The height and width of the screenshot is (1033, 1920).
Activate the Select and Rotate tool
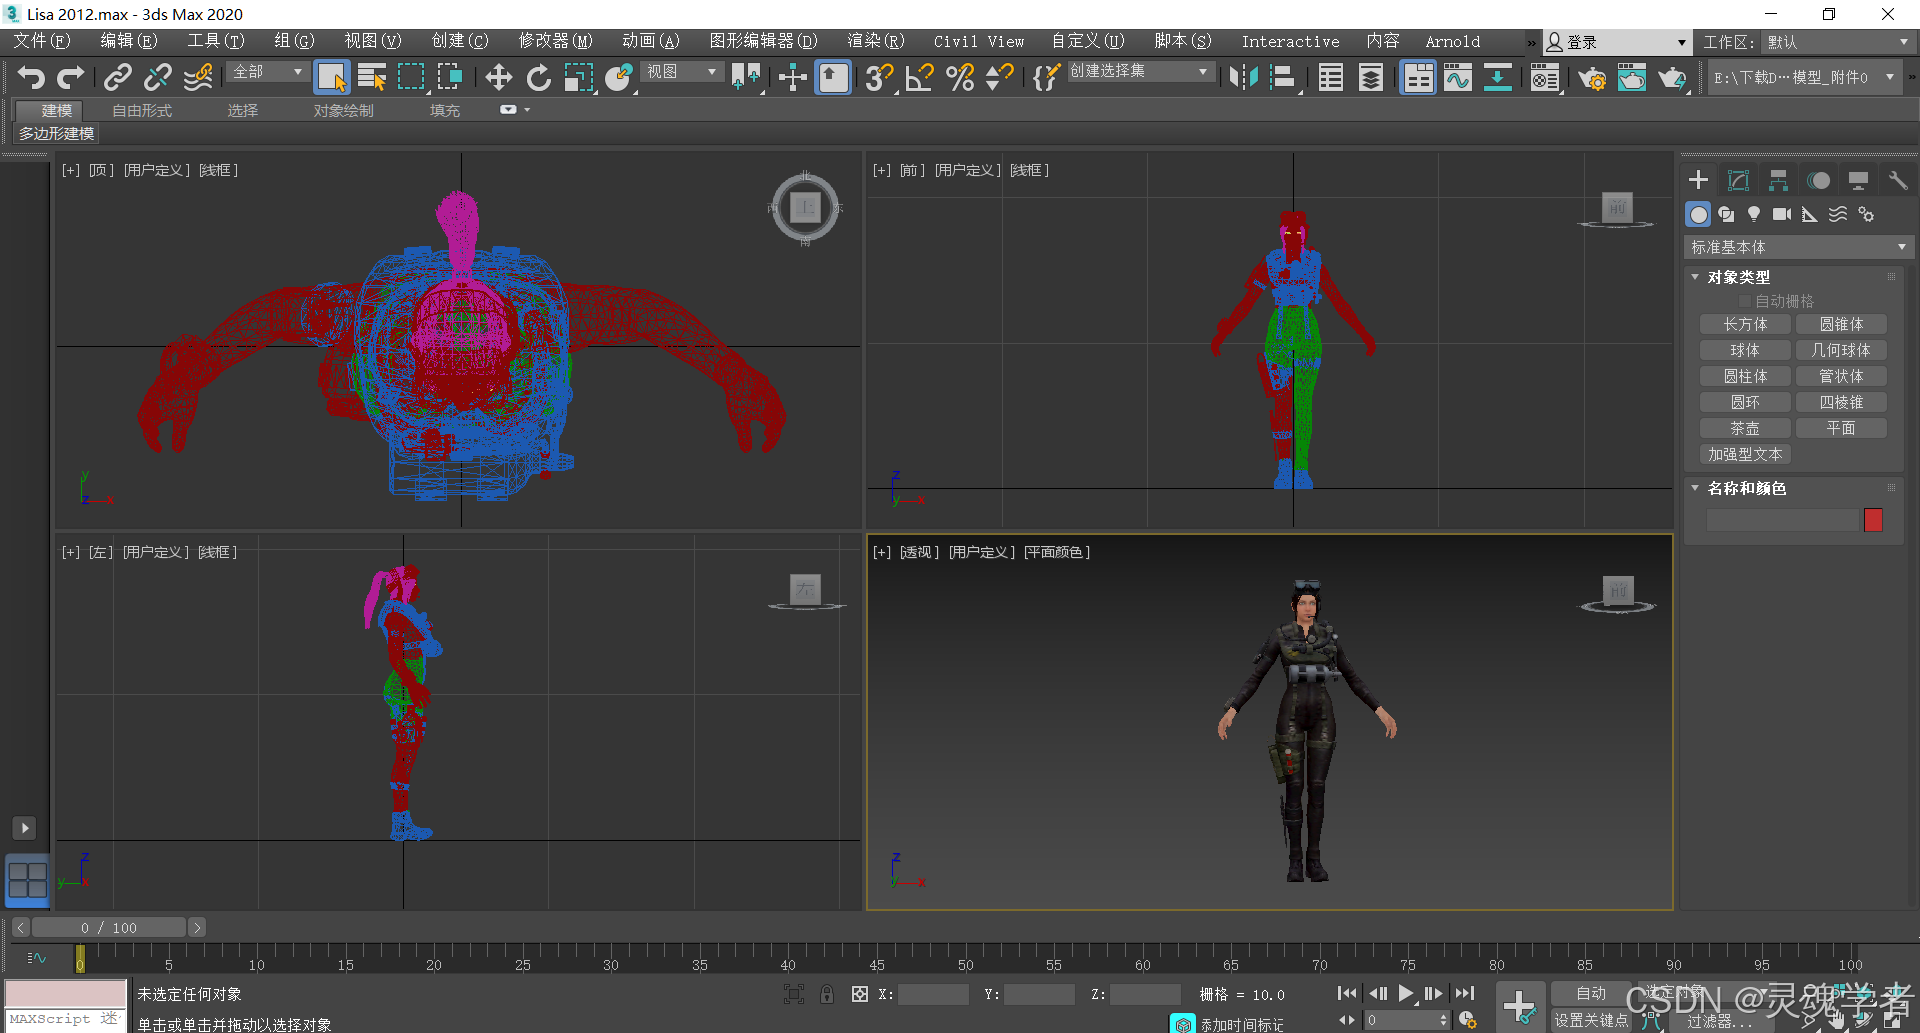538,77
